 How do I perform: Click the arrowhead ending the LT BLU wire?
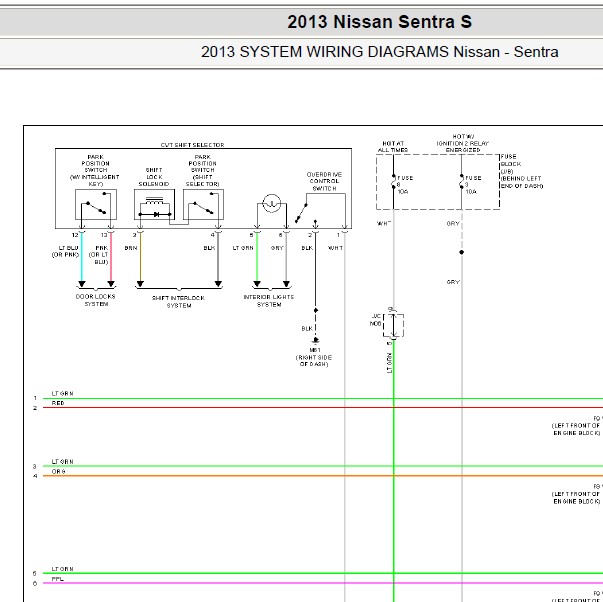pyautogui.click(x=82, y=284)
